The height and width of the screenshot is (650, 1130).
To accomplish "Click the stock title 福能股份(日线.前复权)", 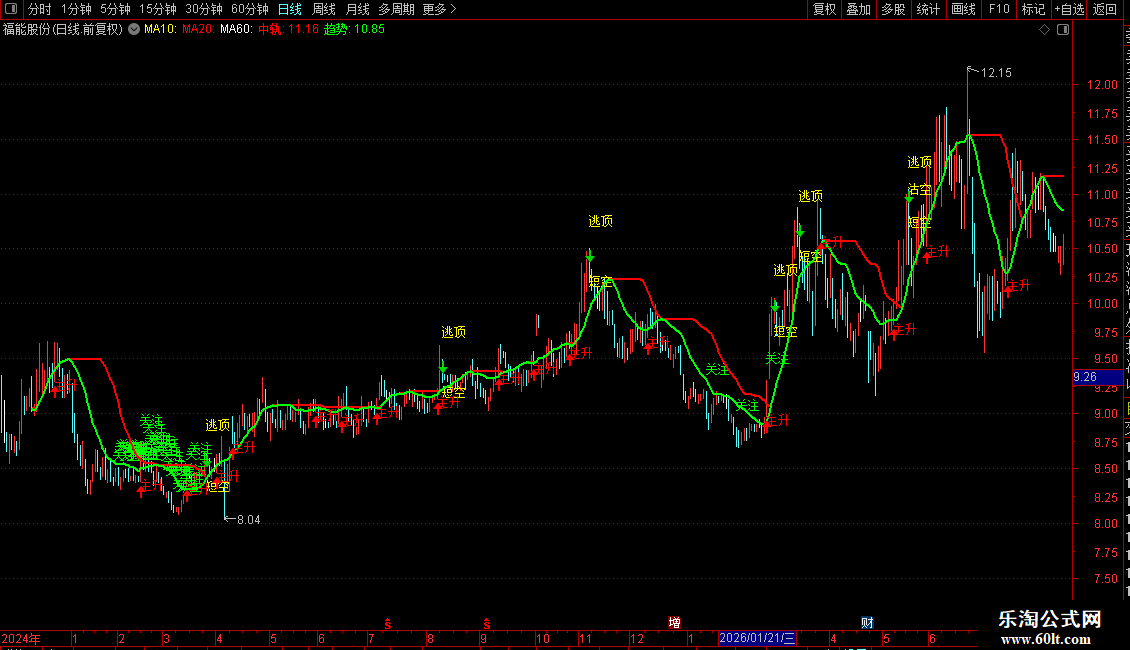I will (x=63, y=30).
